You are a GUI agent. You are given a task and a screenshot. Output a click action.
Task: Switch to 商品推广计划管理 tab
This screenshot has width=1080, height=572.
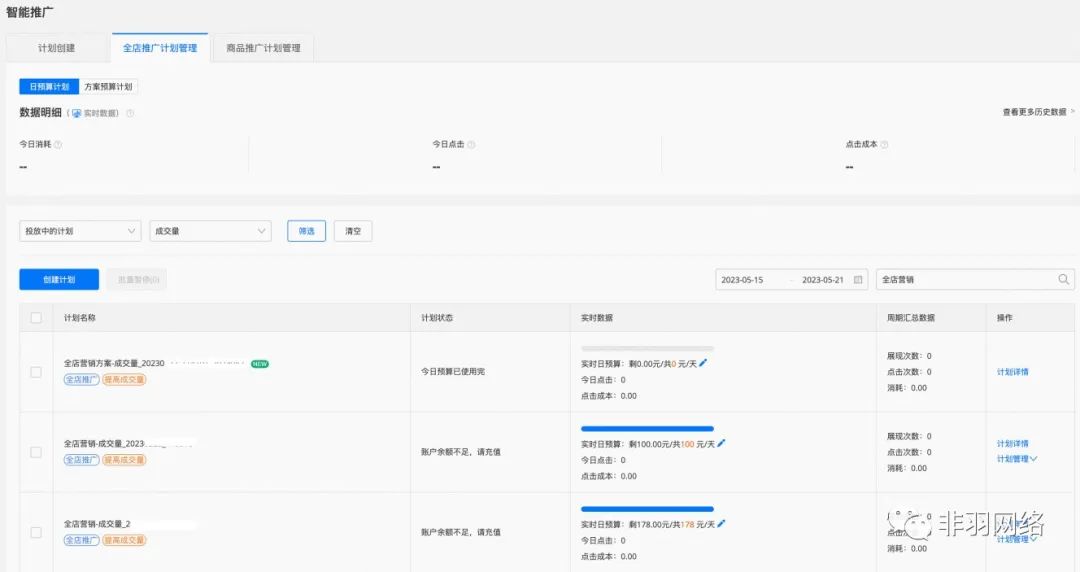[x=263, y=48]
